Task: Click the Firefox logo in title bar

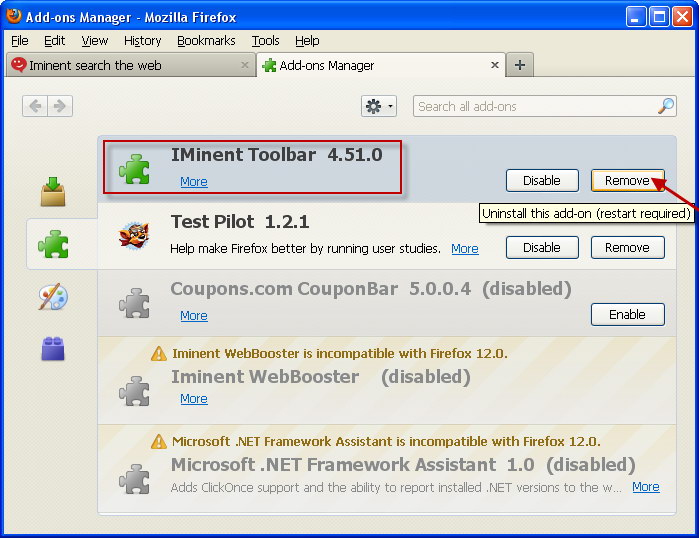Action: pyautogui.click(x=14, y=15)
